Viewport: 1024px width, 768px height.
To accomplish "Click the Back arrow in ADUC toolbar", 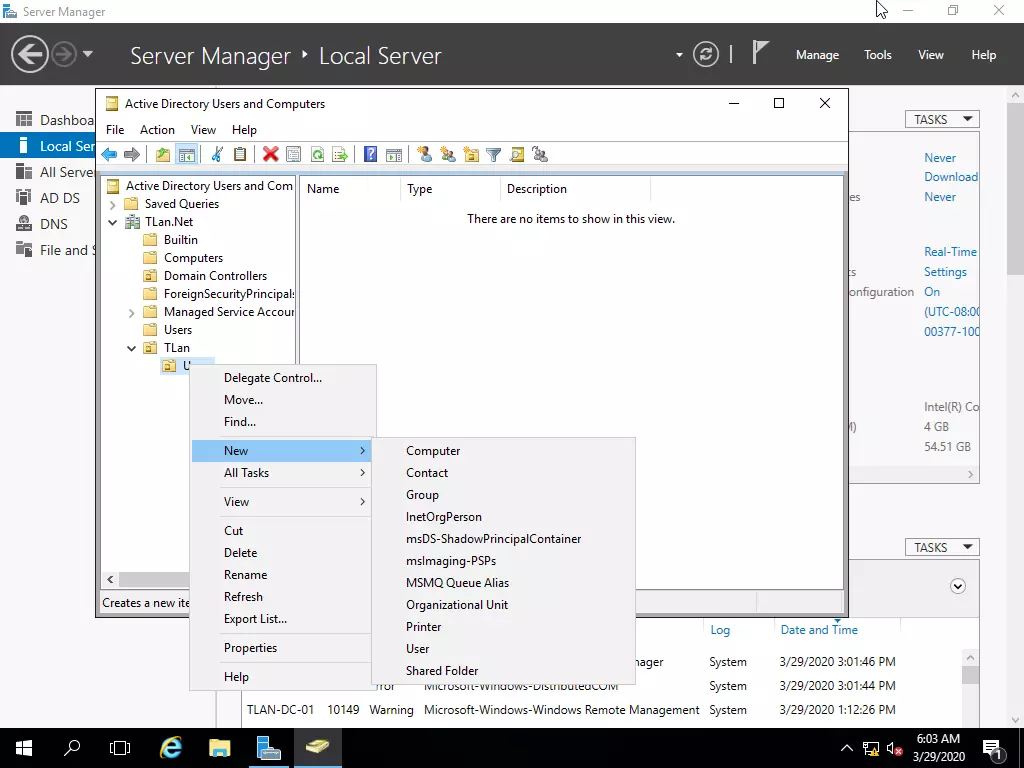I will coord(109,155).
